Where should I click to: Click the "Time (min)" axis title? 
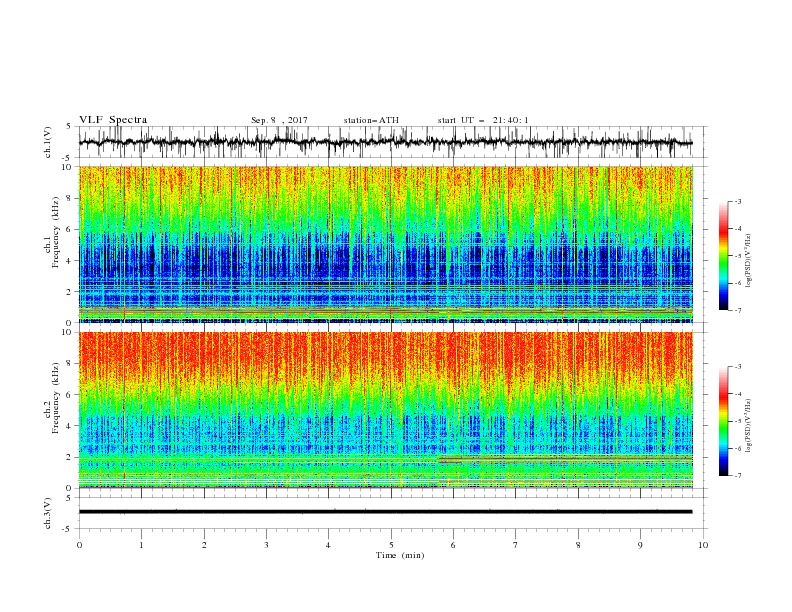click(x=400, y=555)
